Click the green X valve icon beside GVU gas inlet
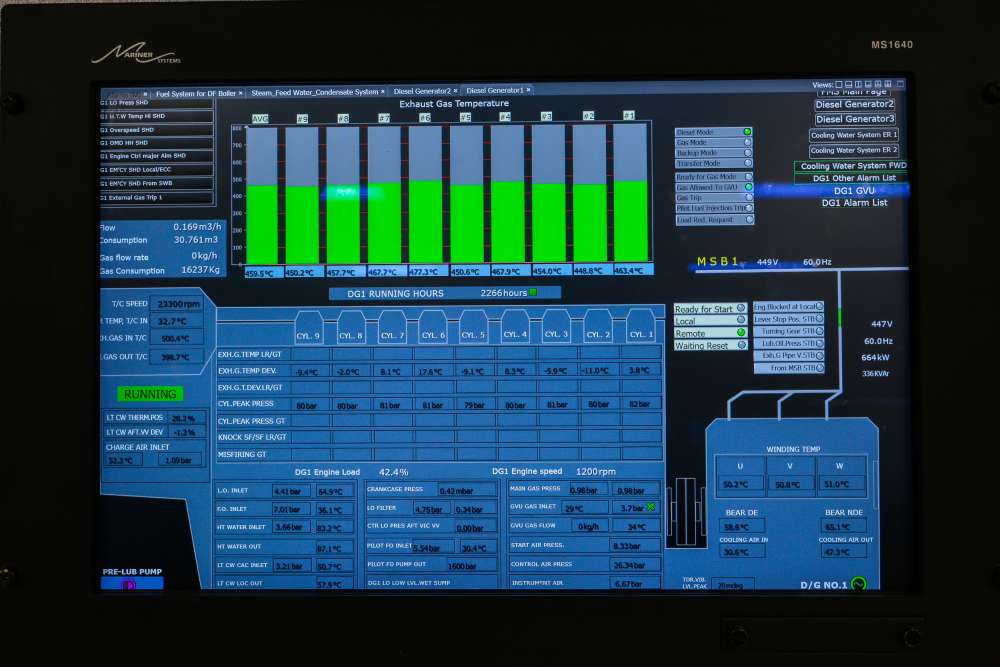The image size is (1000, 667). coord(651,507)
